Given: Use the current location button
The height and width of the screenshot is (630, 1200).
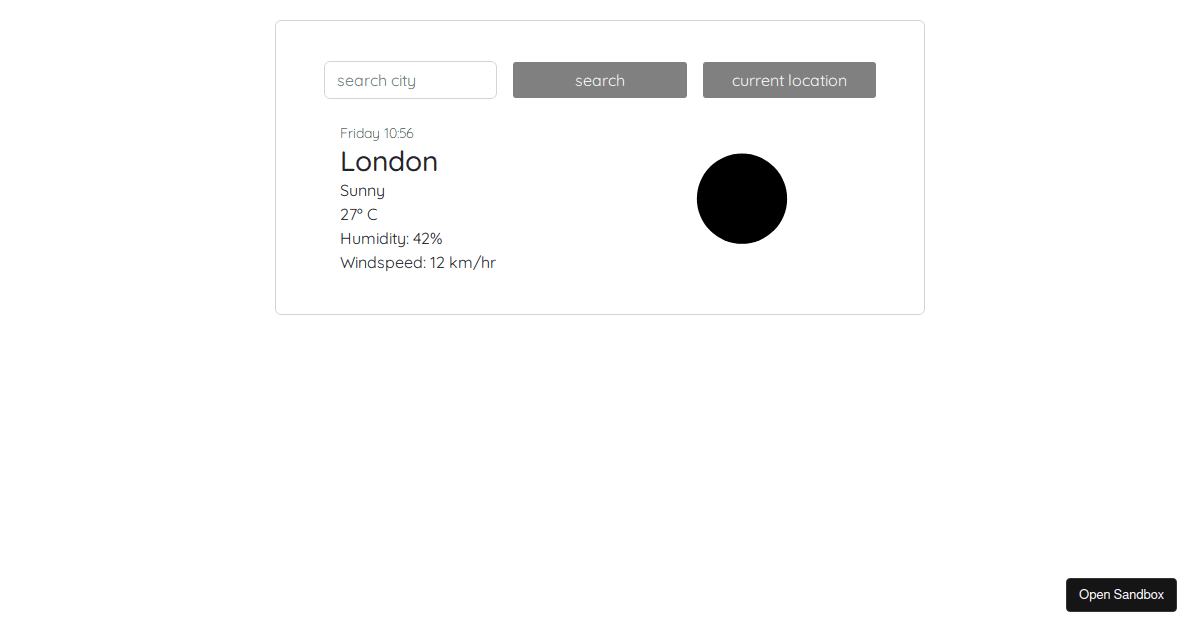Looking at the screenshot, I should [789, 80].
